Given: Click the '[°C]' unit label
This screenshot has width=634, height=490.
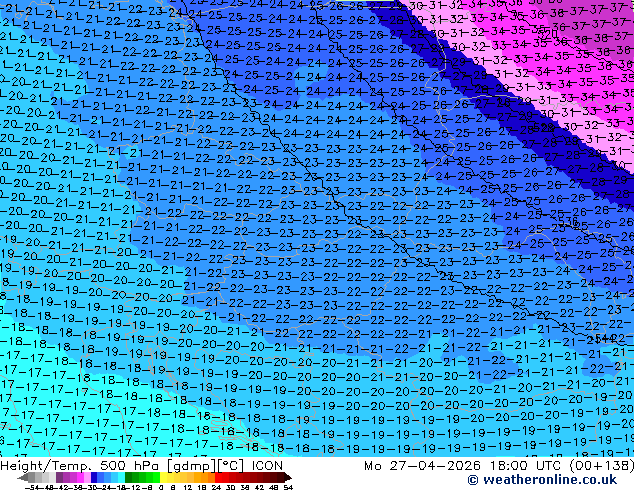Looking at the screenshot, I should coord(231,466).
